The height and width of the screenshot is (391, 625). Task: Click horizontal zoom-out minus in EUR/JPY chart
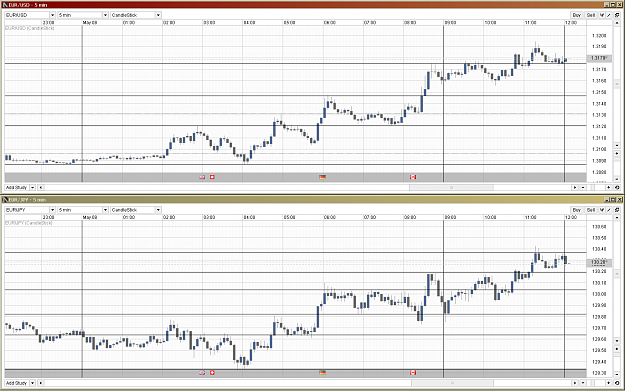click(x=583, y=383)
